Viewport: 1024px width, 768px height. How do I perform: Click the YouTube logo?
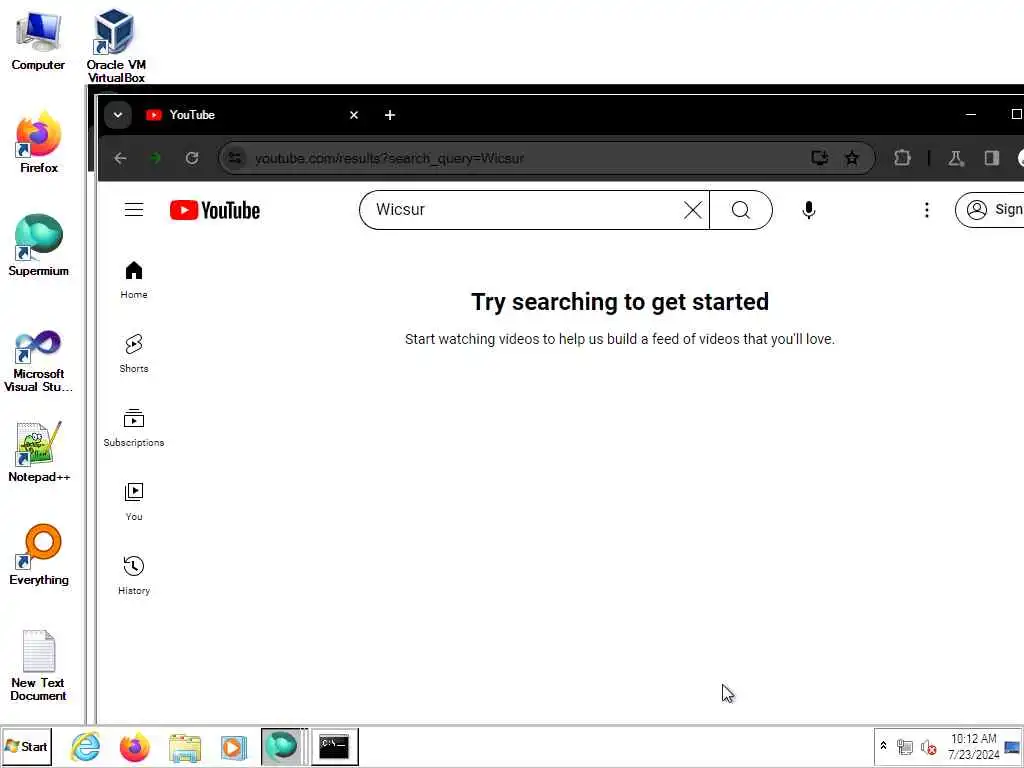point(215,210)
